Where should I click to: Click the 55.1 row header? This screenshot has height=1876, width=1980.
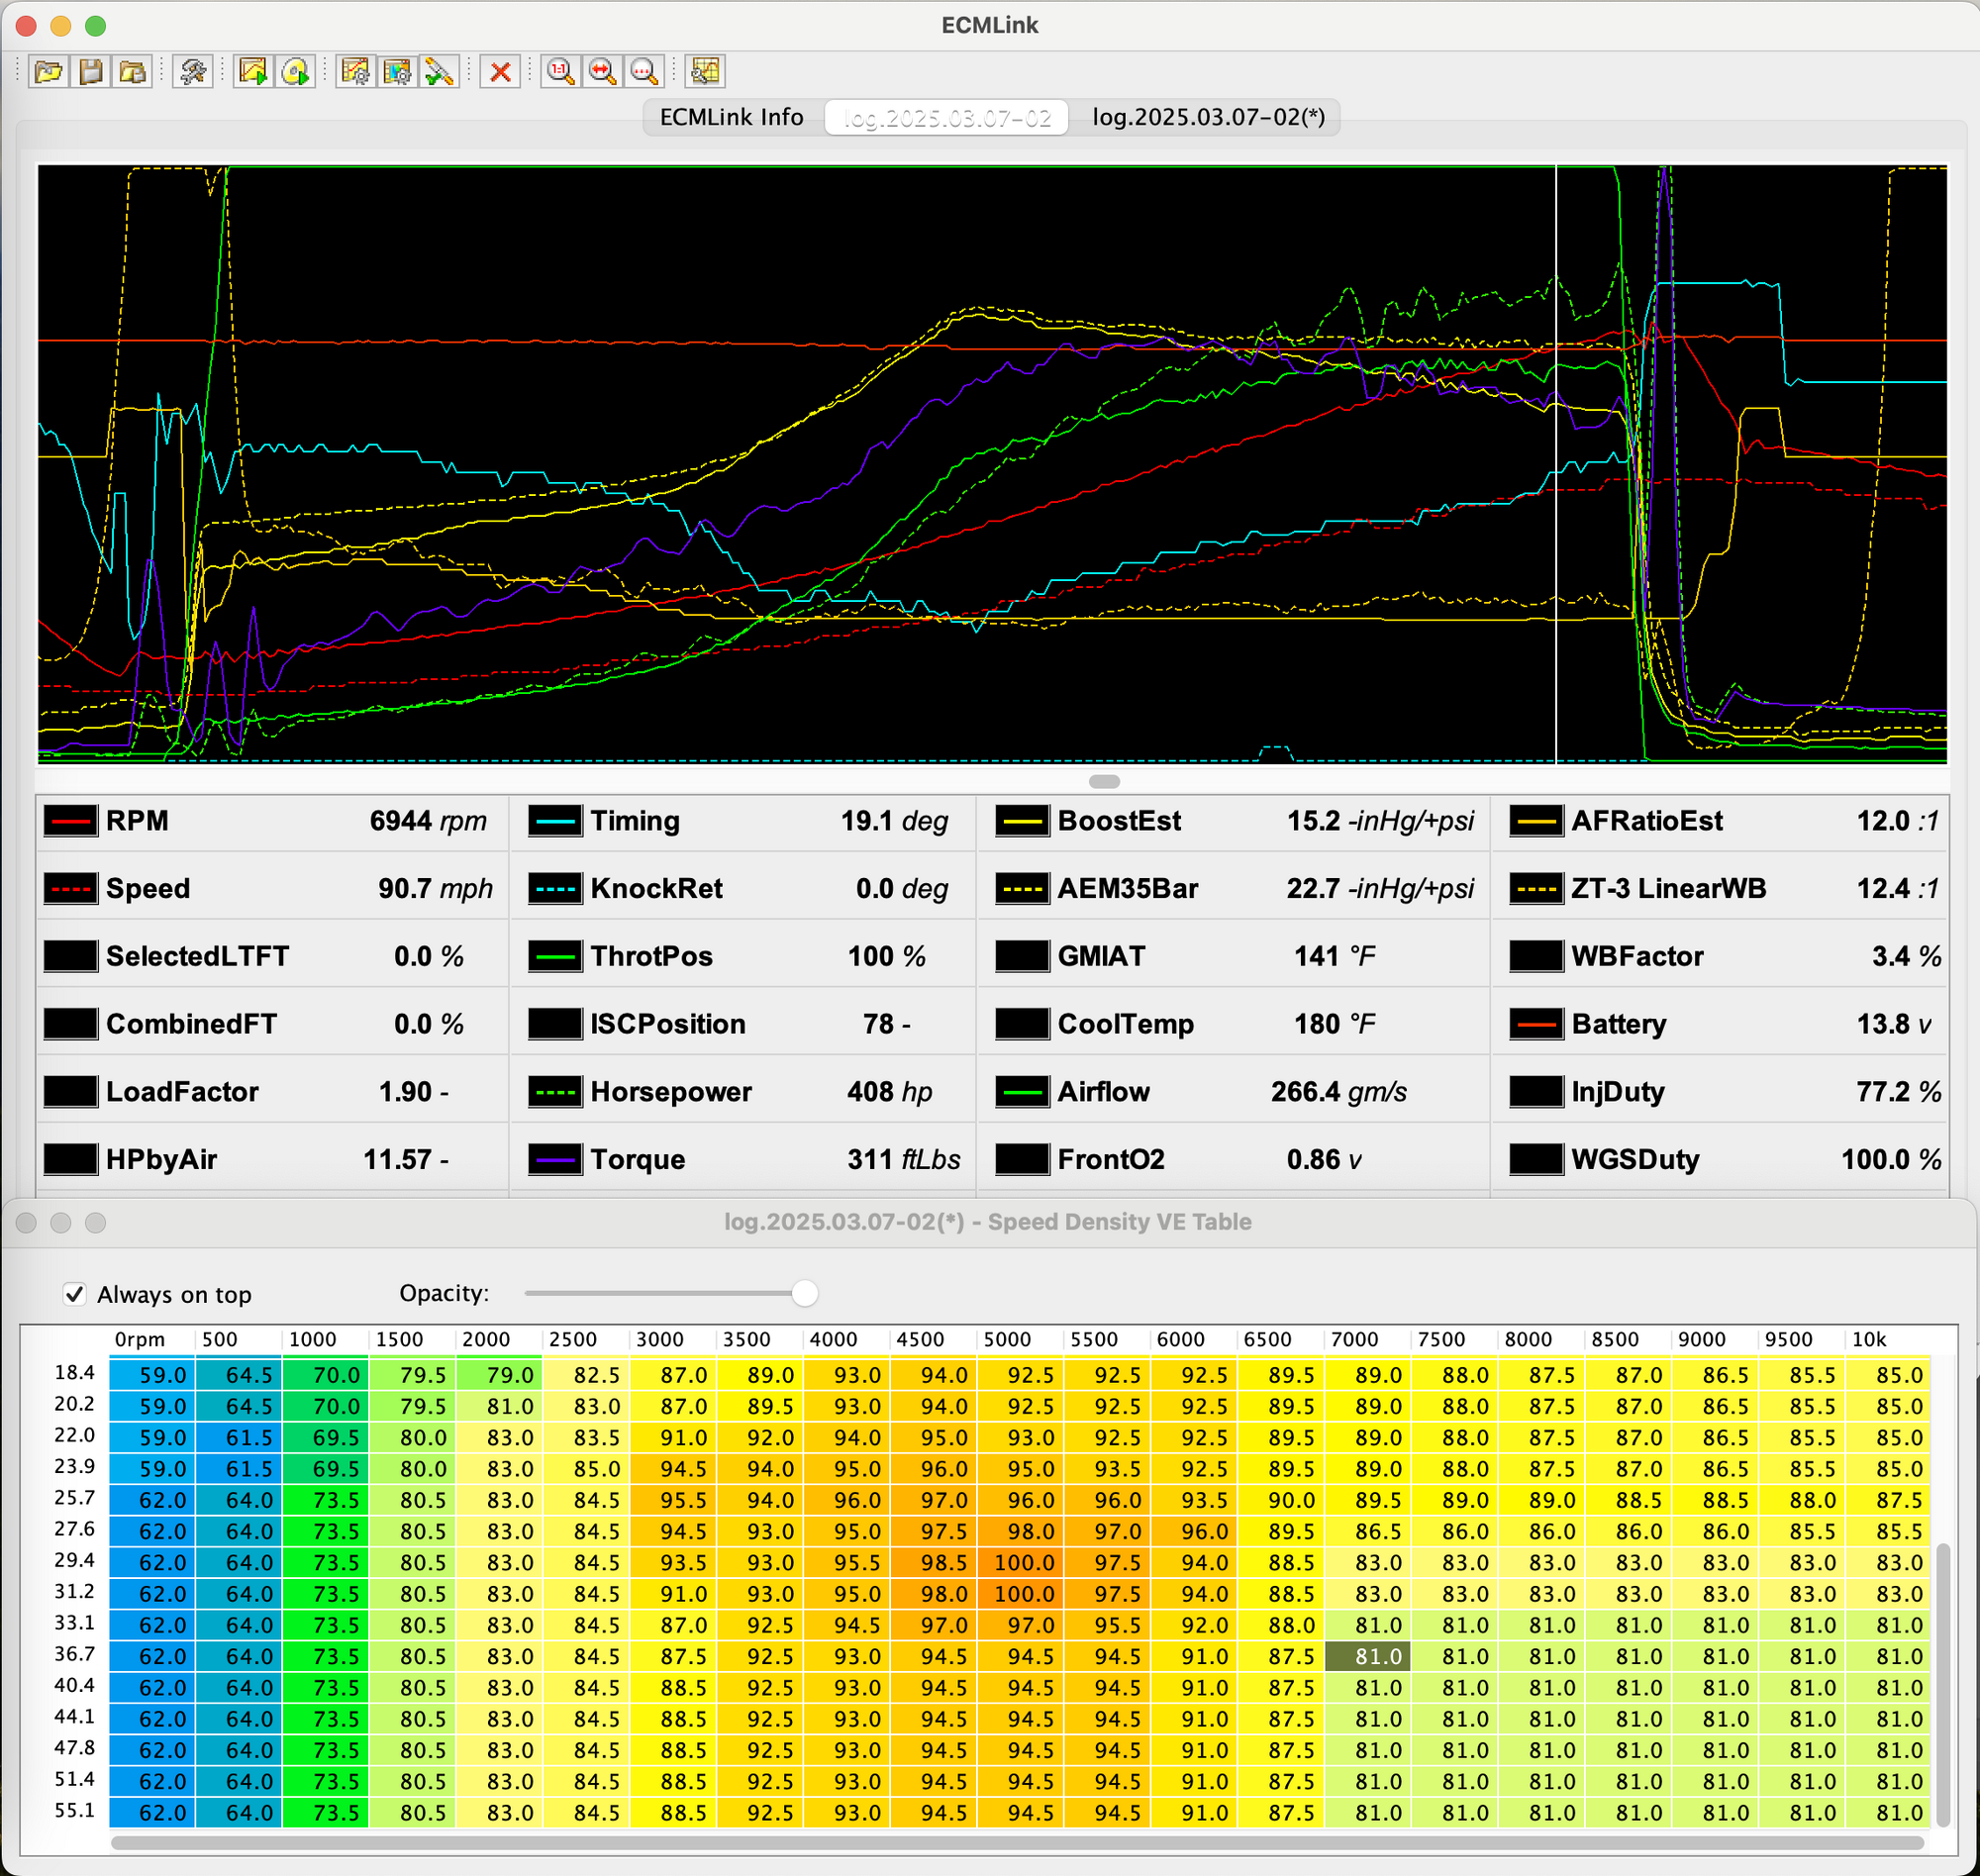coord(74,1811)
